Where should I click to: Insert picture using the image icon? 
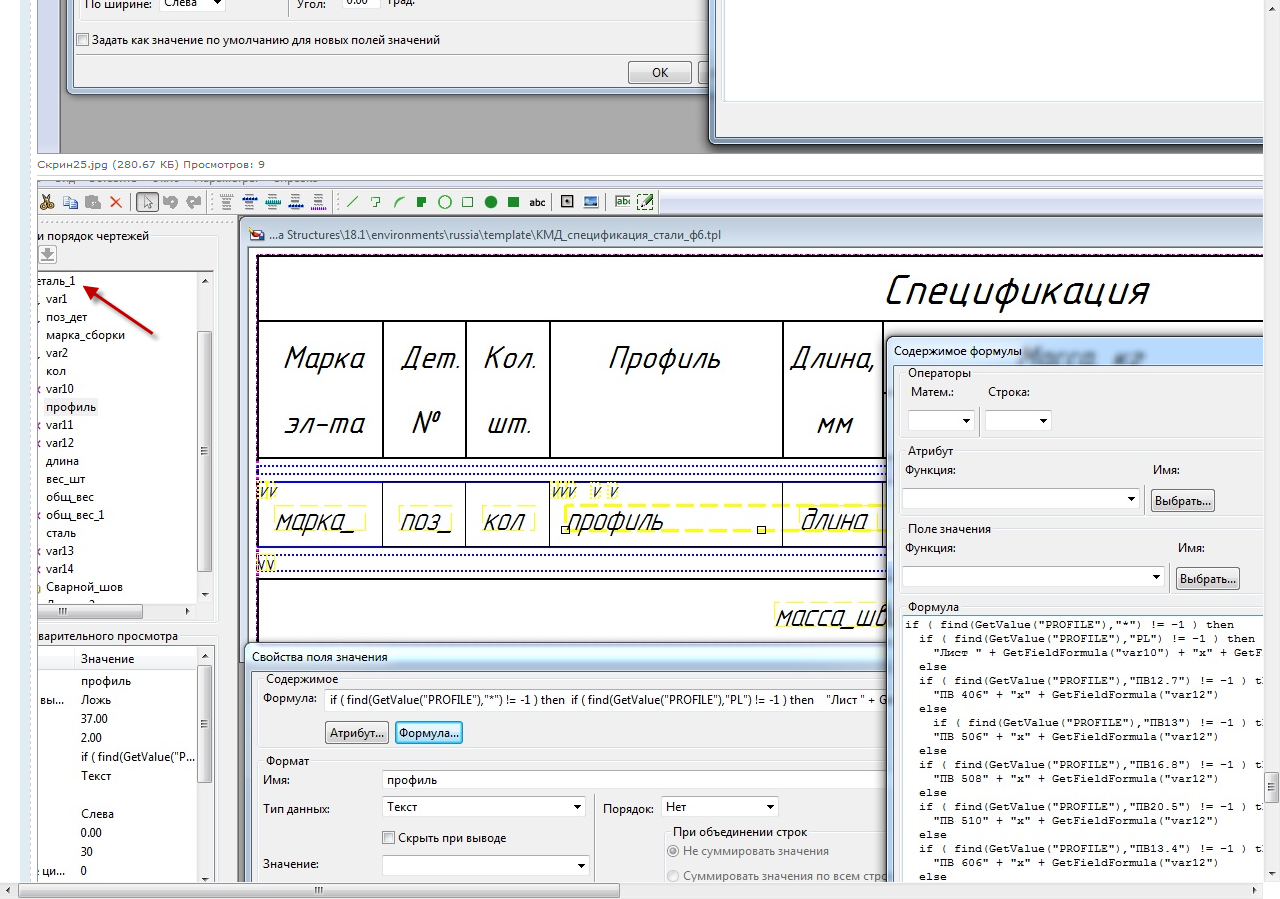[591, 202]
